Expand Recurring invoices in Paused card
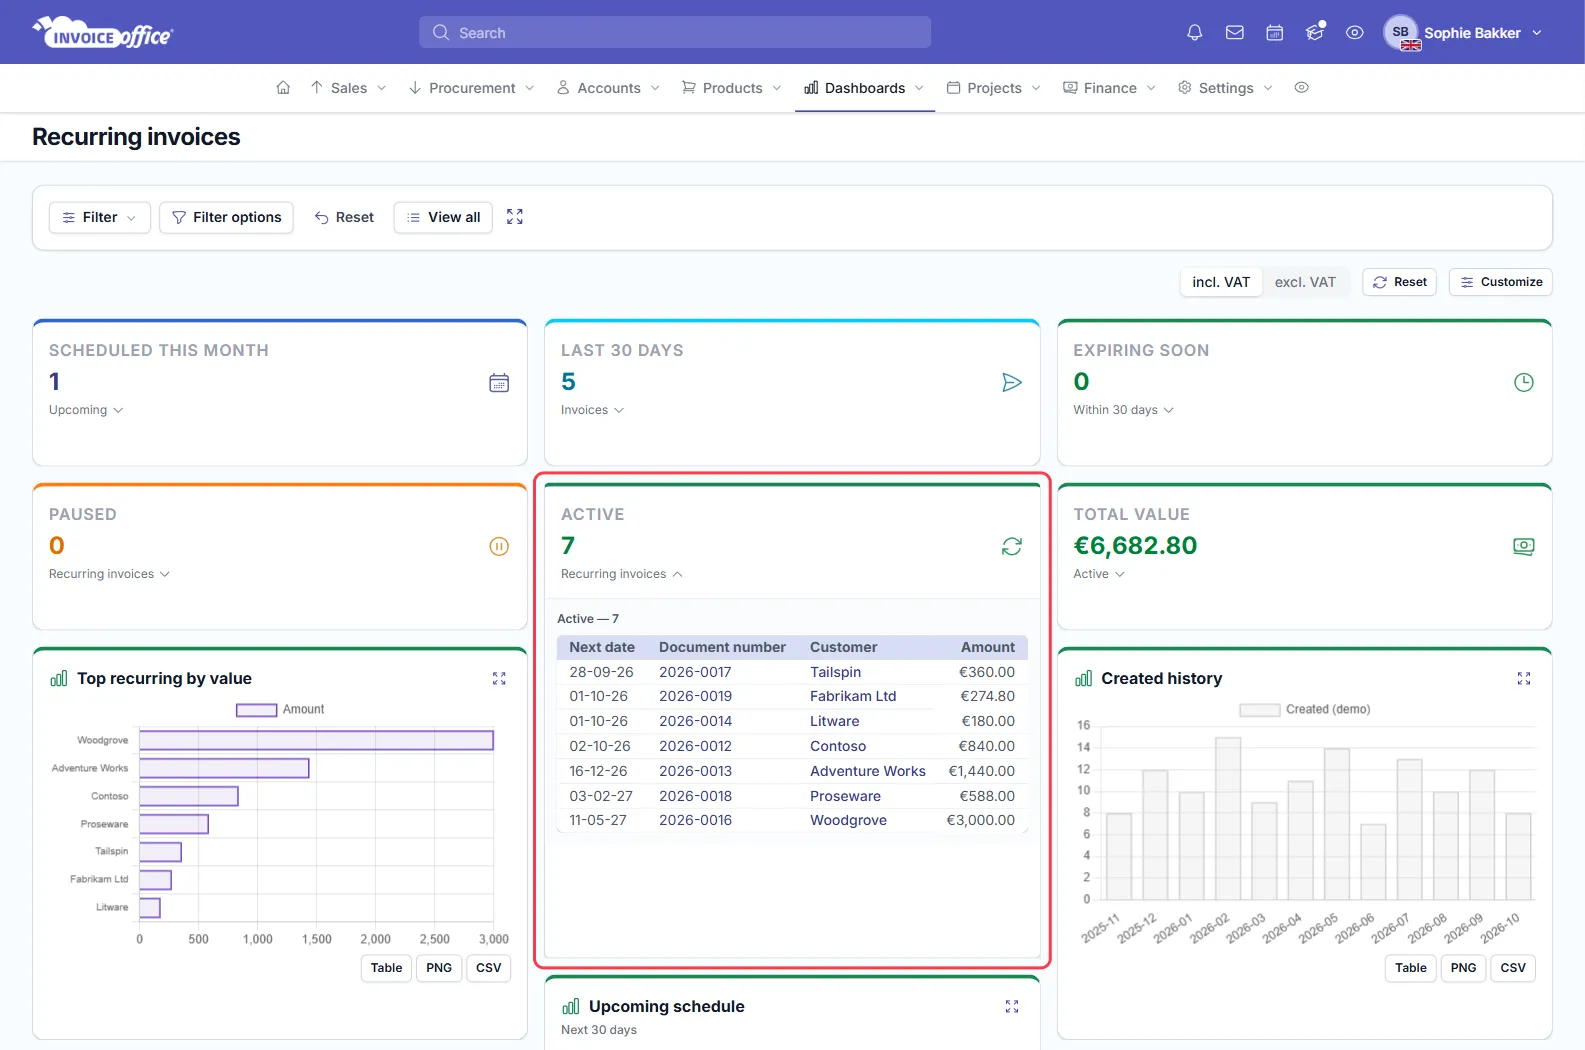Screen dimensions: 1585x1050 click(109, 574)
